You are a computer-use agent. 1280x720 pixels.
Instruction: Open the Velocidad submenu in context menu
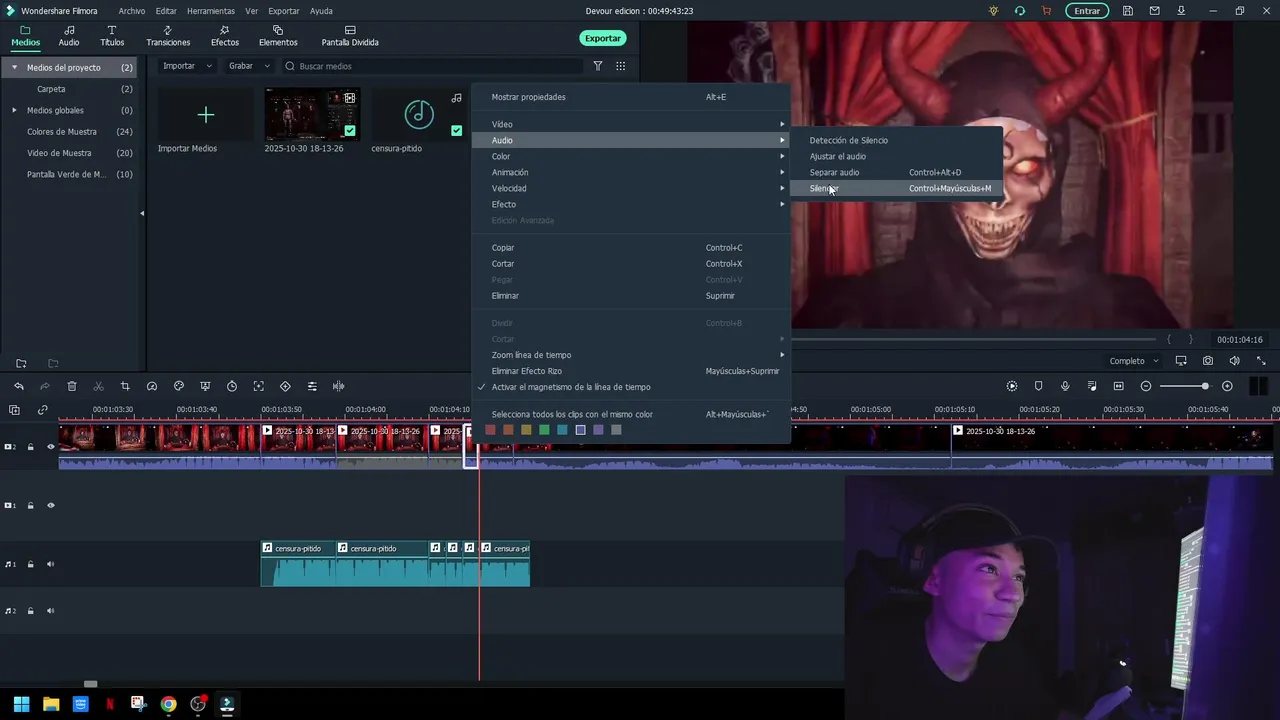[630, 188]
